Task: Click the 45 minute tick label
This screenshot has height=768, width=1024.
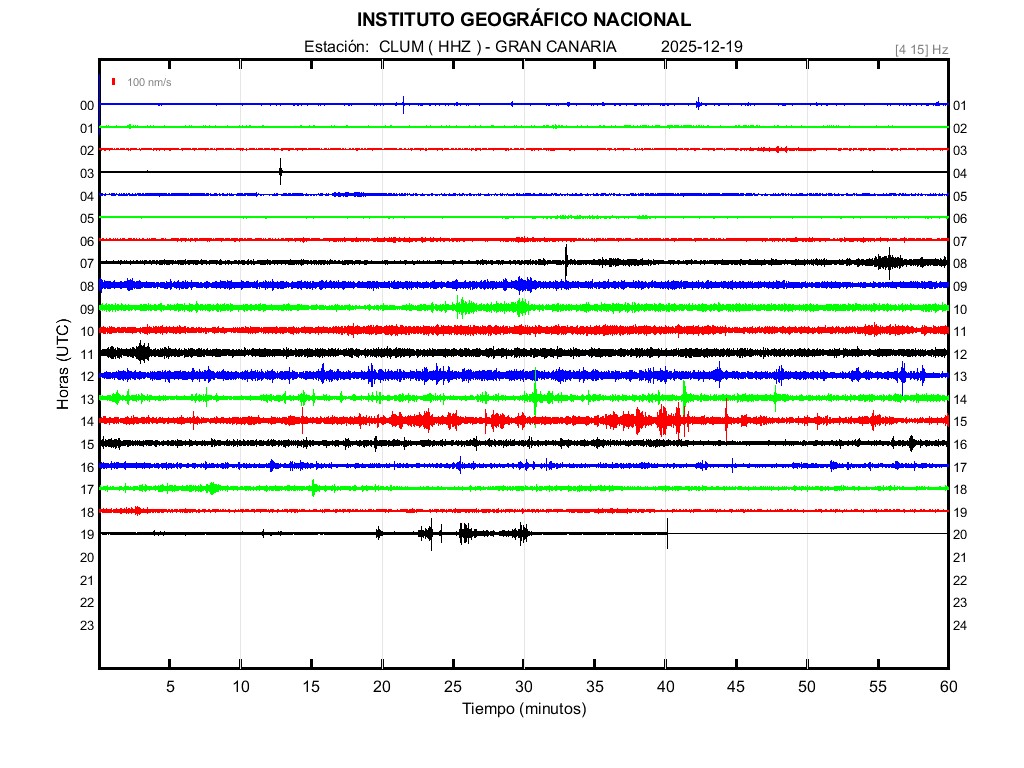Action: tap(736, 686)
